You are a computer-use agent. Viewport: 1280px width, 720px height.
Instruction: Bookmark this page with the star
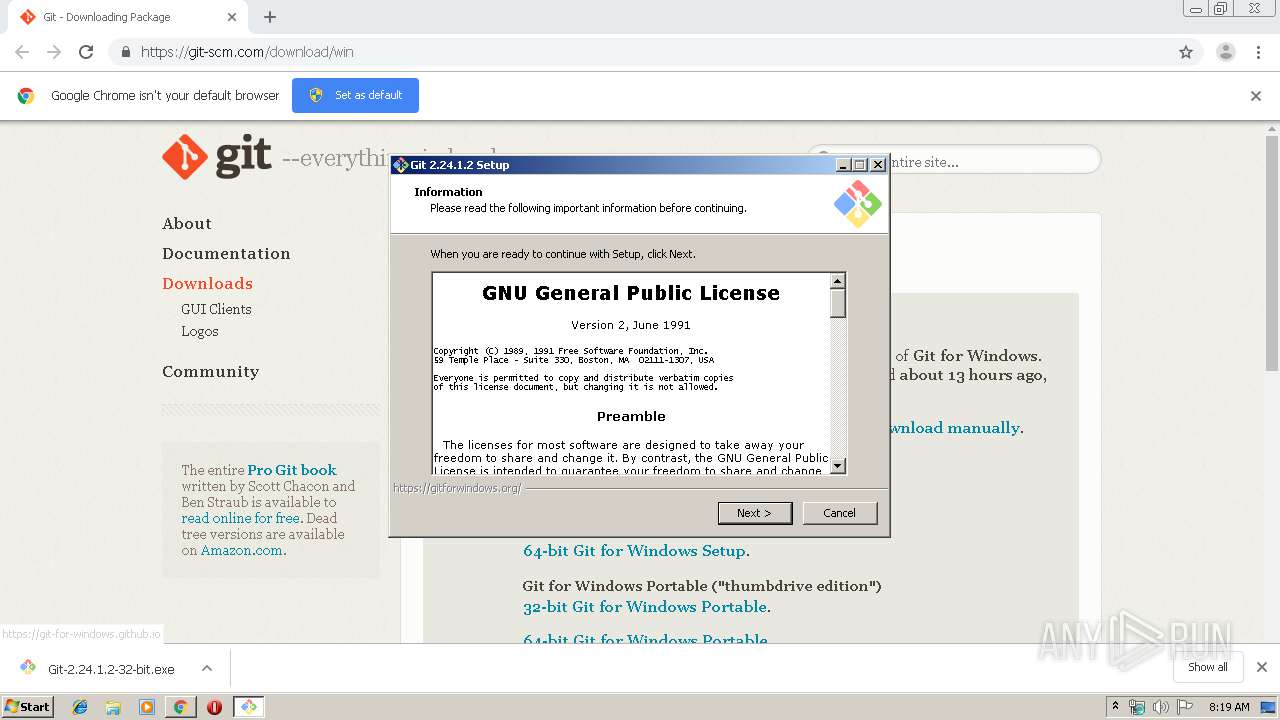1186,52
